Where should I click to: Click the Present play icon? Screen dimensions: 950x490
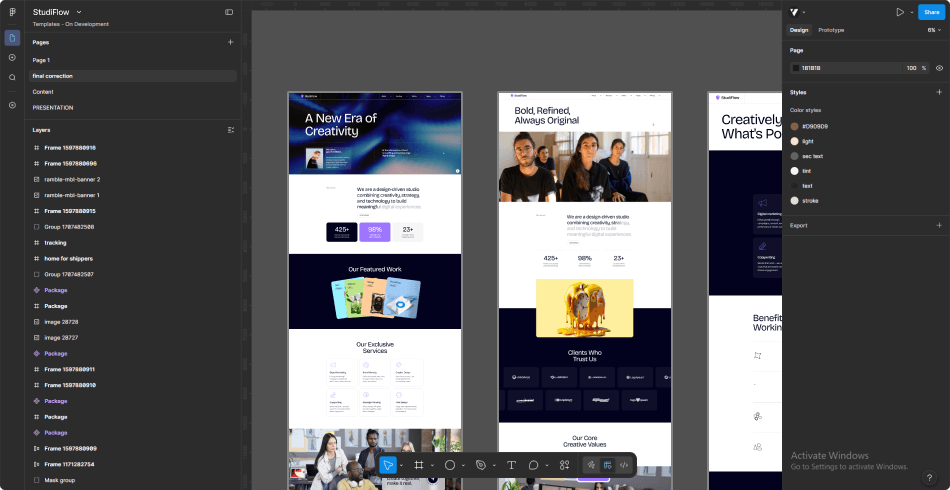coord(900,12)
